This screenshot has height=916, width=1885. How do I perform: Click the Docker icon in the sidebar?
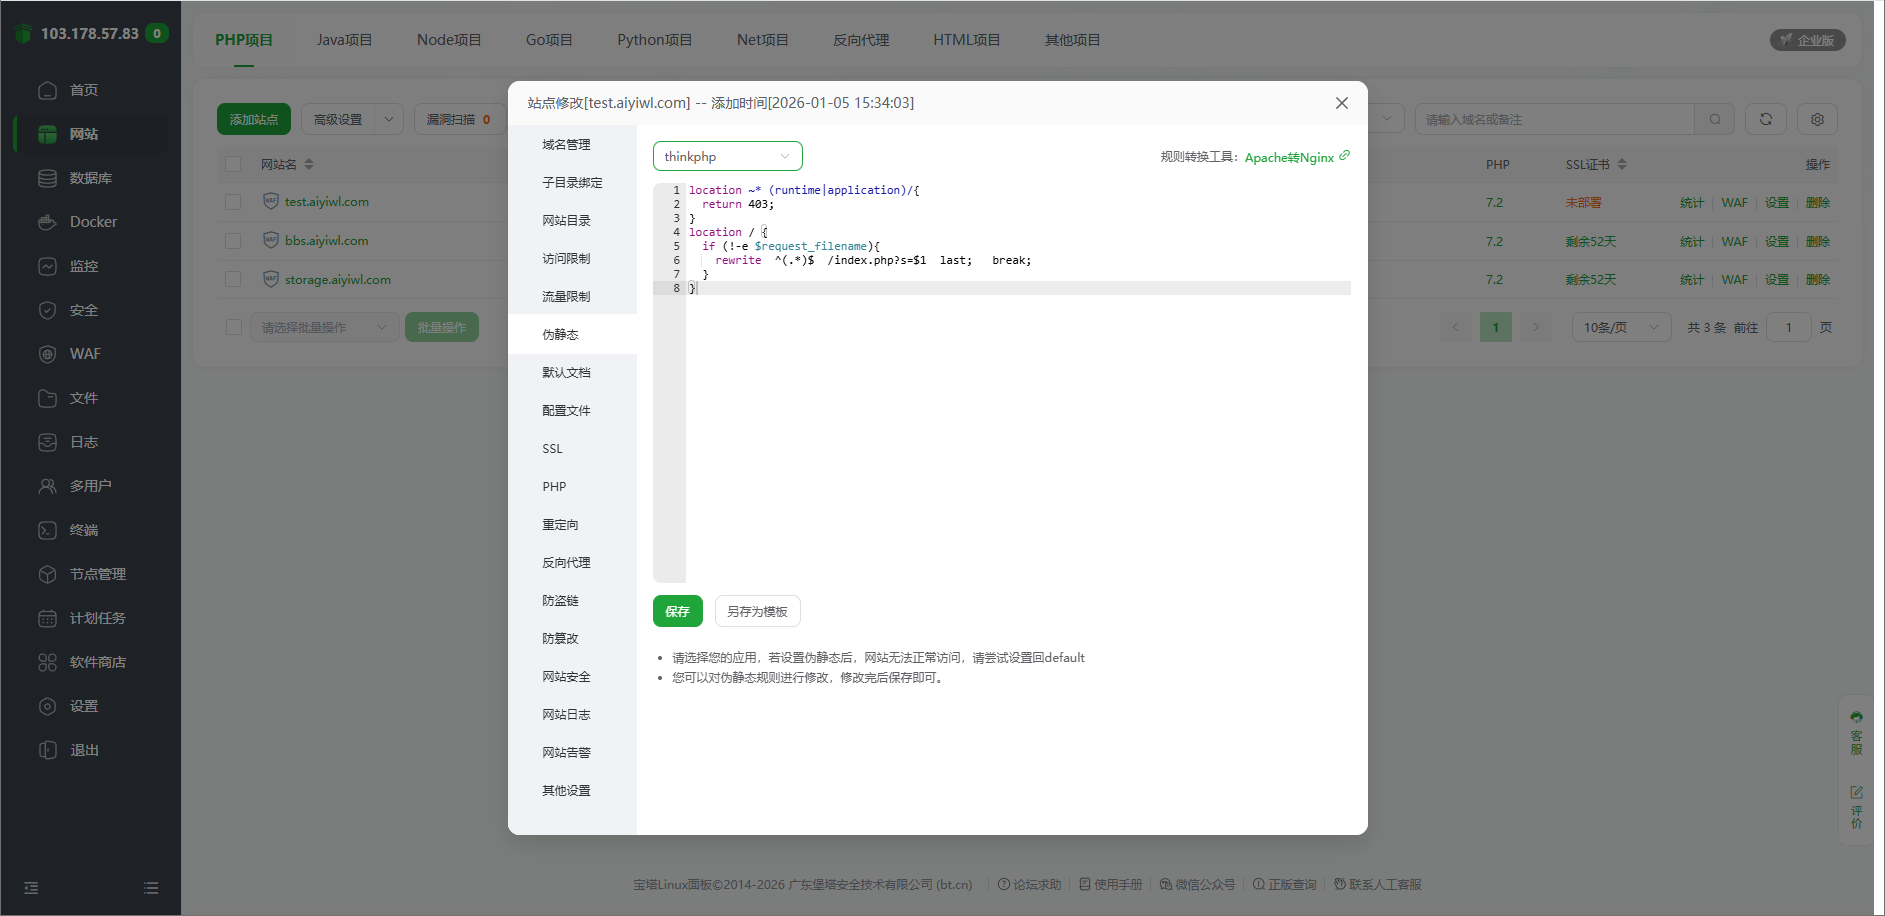click(47, 222)
